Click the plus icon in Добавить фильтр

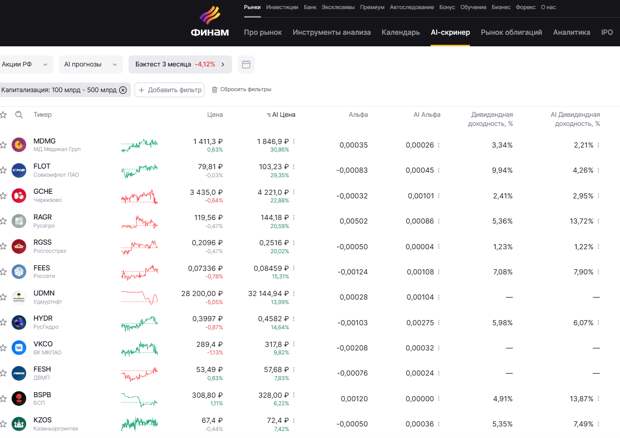[141, 90]
